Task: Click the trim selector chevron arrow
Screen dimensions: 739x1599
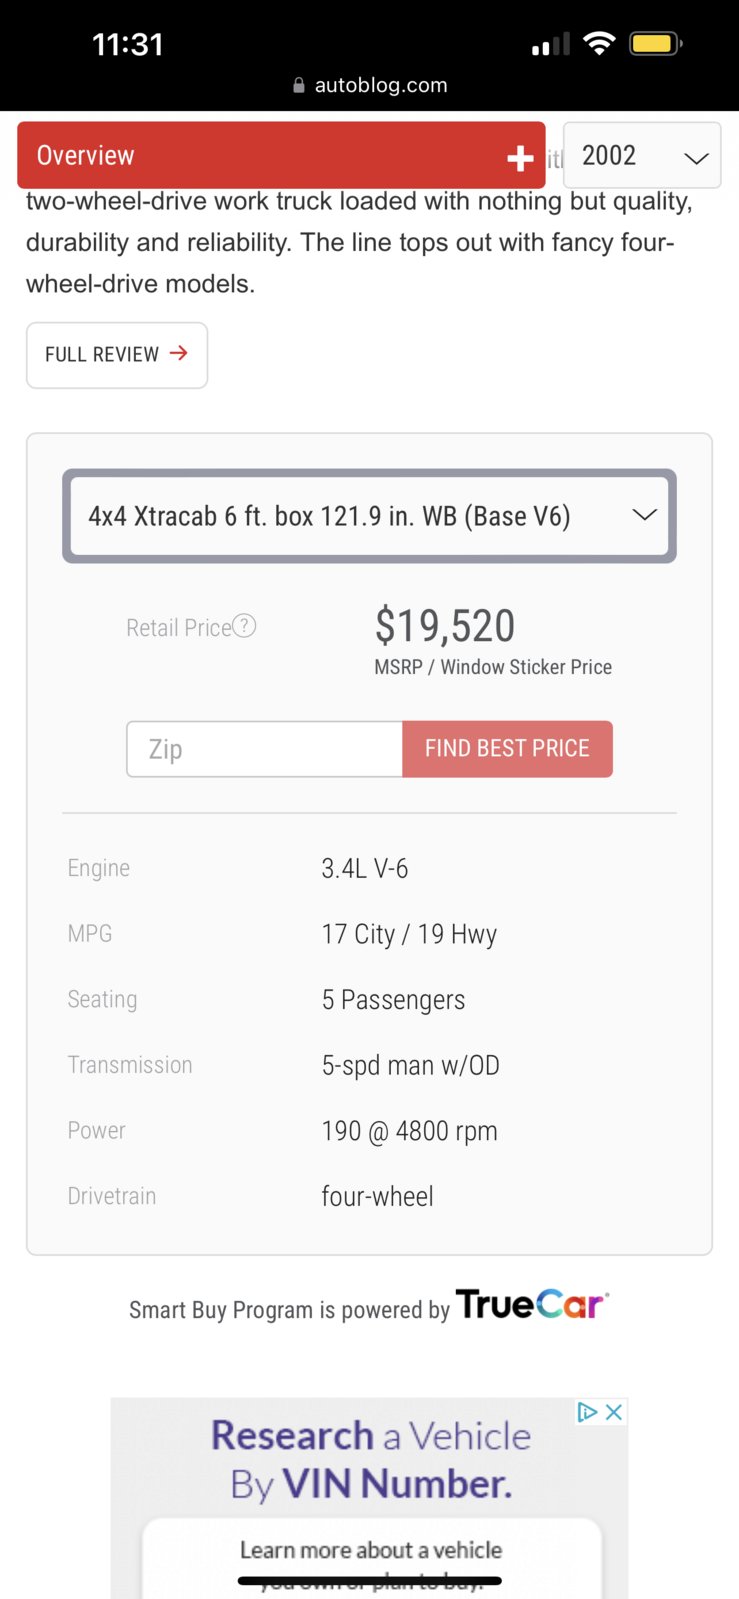Action: 645,515
